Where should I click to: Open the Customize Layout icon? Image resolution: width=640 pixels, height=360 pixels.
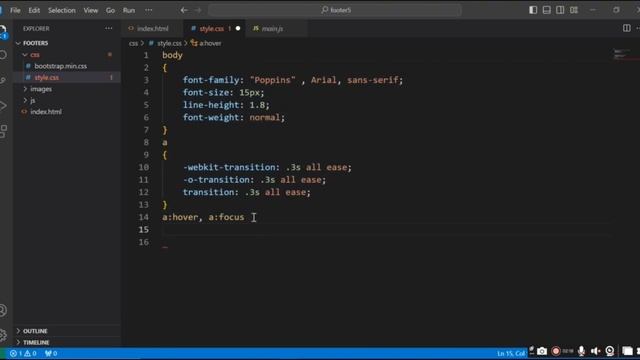[x=574, y=10]
